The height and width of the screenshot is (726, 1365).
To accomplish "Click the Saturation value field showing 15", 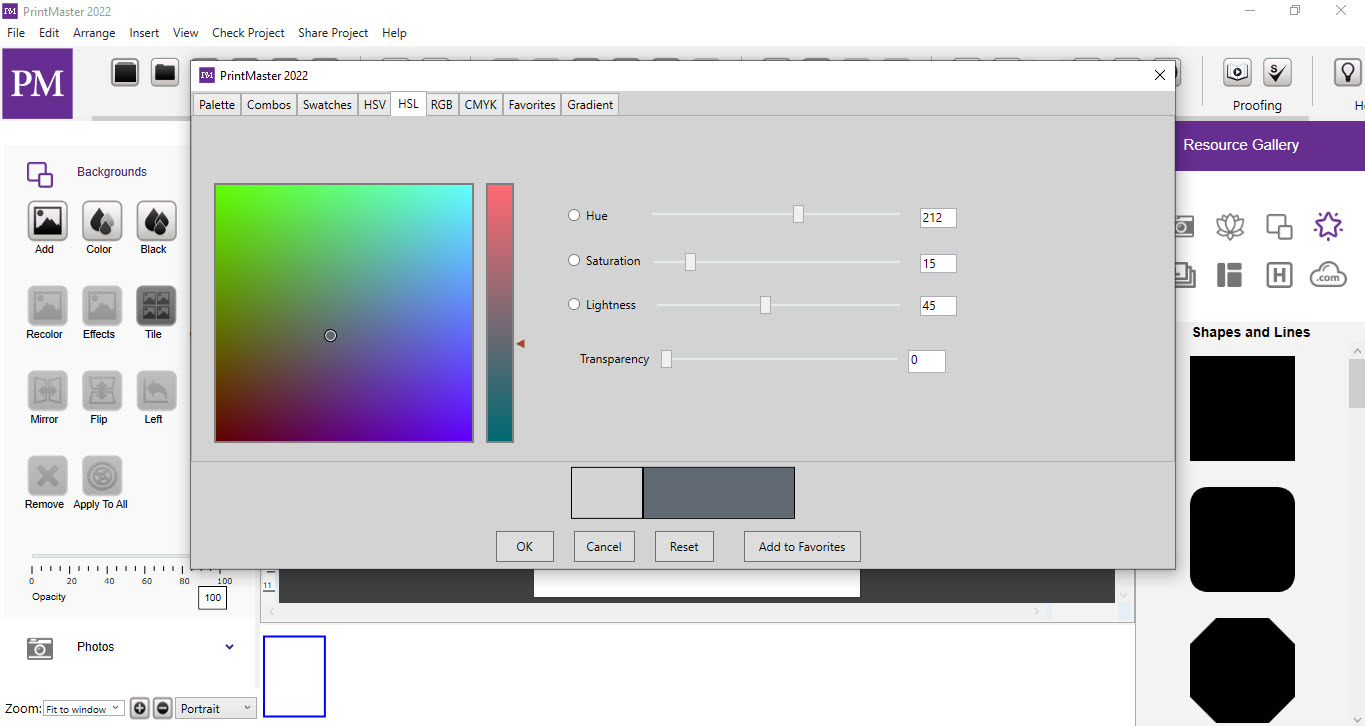I will (x=938, y=263).
